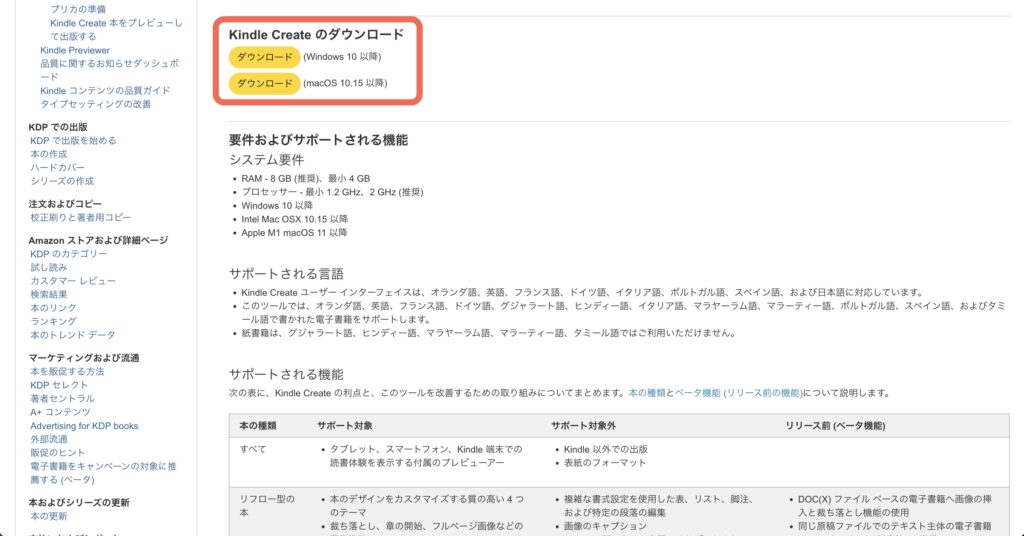Open Kindle Create 本をプレビューして出版する link
Viewport: 1024px width, 536px height.
coord(116,29)
